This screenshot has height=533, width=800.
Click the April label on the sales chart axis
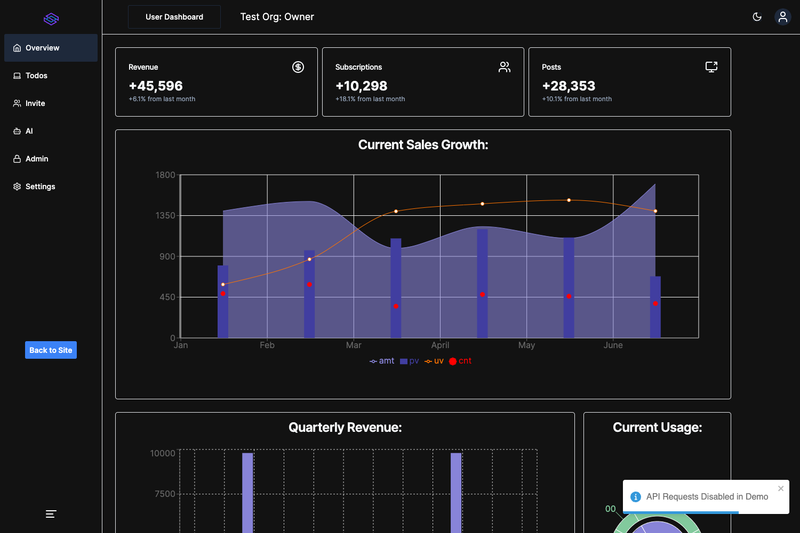pos(440,345)
